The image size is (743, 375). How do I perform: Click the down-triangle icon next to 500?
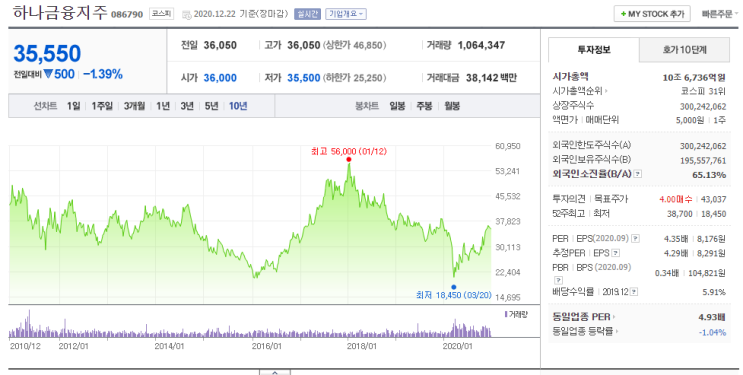[48, 74]
